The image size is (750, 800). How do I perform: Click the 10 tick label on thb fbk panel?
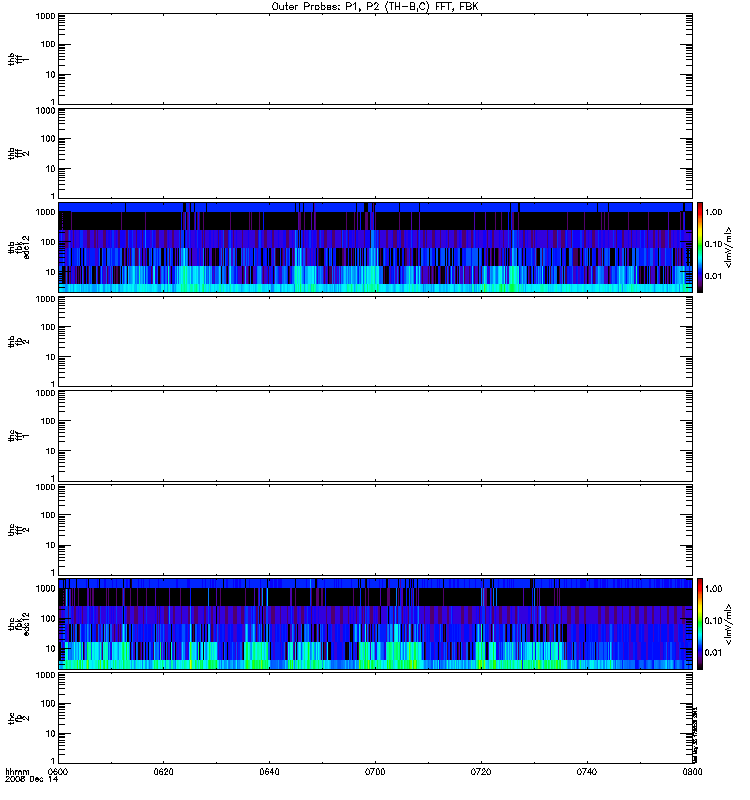(51, 272)
